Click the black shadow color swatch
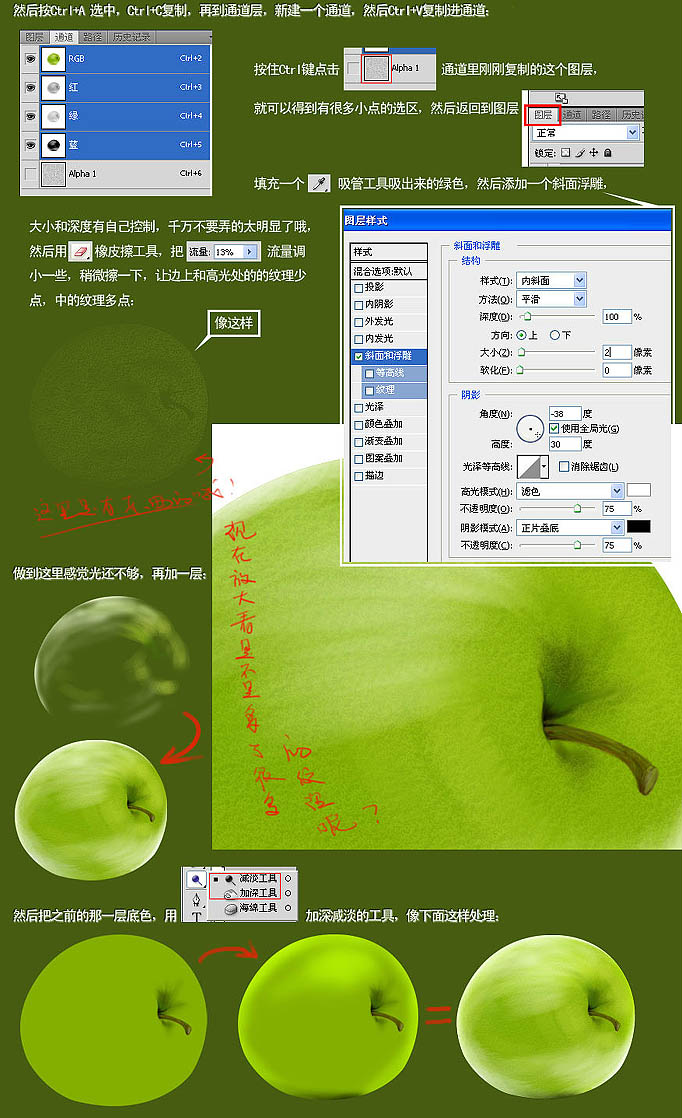Screen dimensions: 682x1118 click(639, 526)
